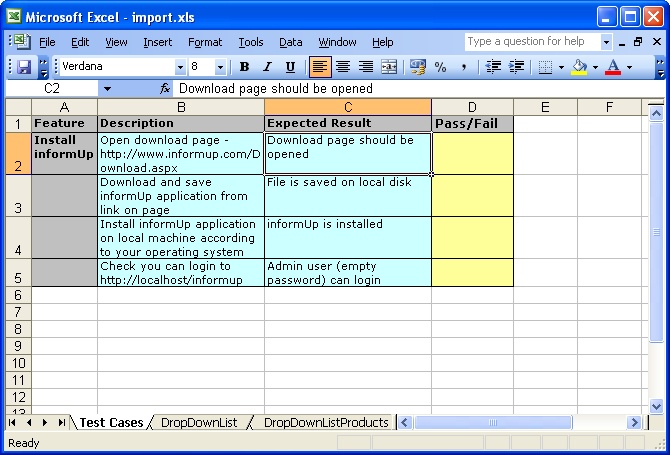Open the Verdana font name dropdown
670x455 pixels.
tap(180, 67)
